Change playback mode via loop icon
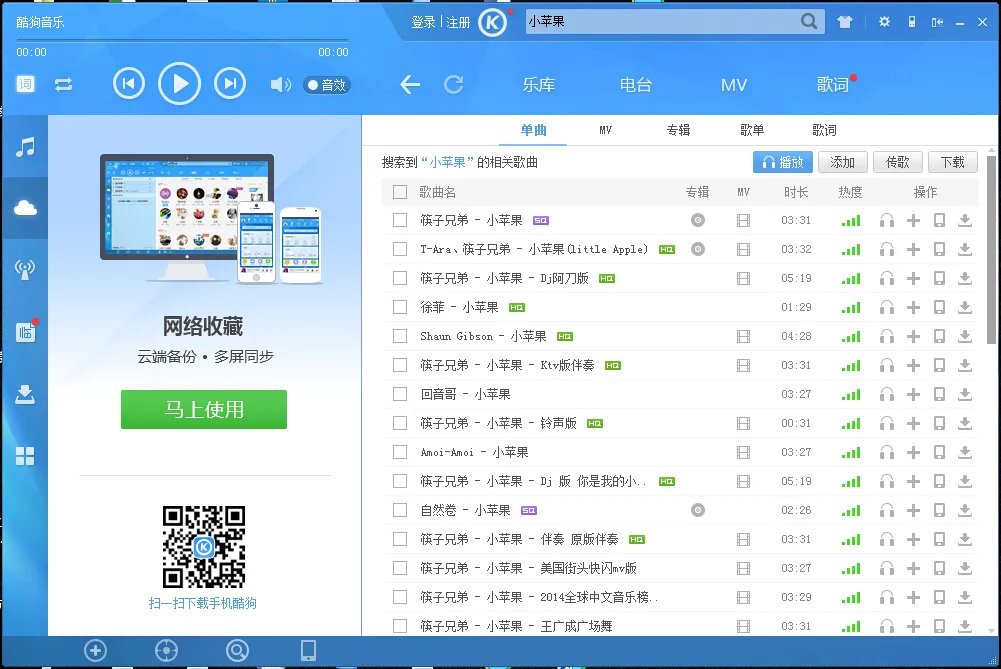 [x=63, y=85]
